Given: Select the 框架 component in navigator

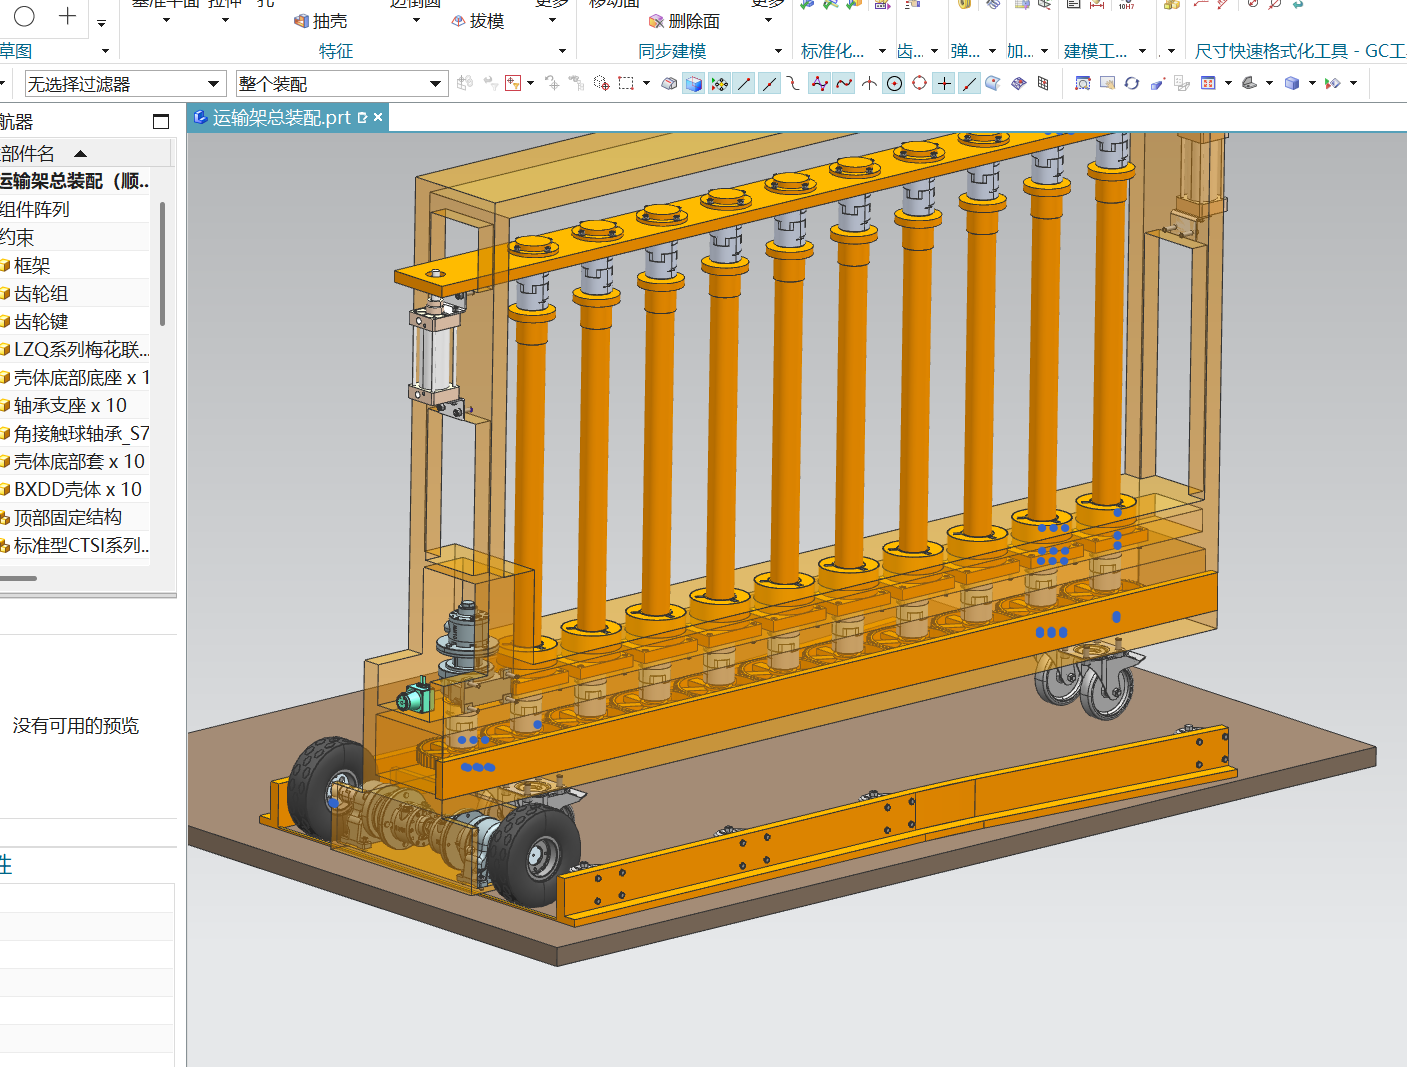Looking at the screenshot, I should [32, 265].
